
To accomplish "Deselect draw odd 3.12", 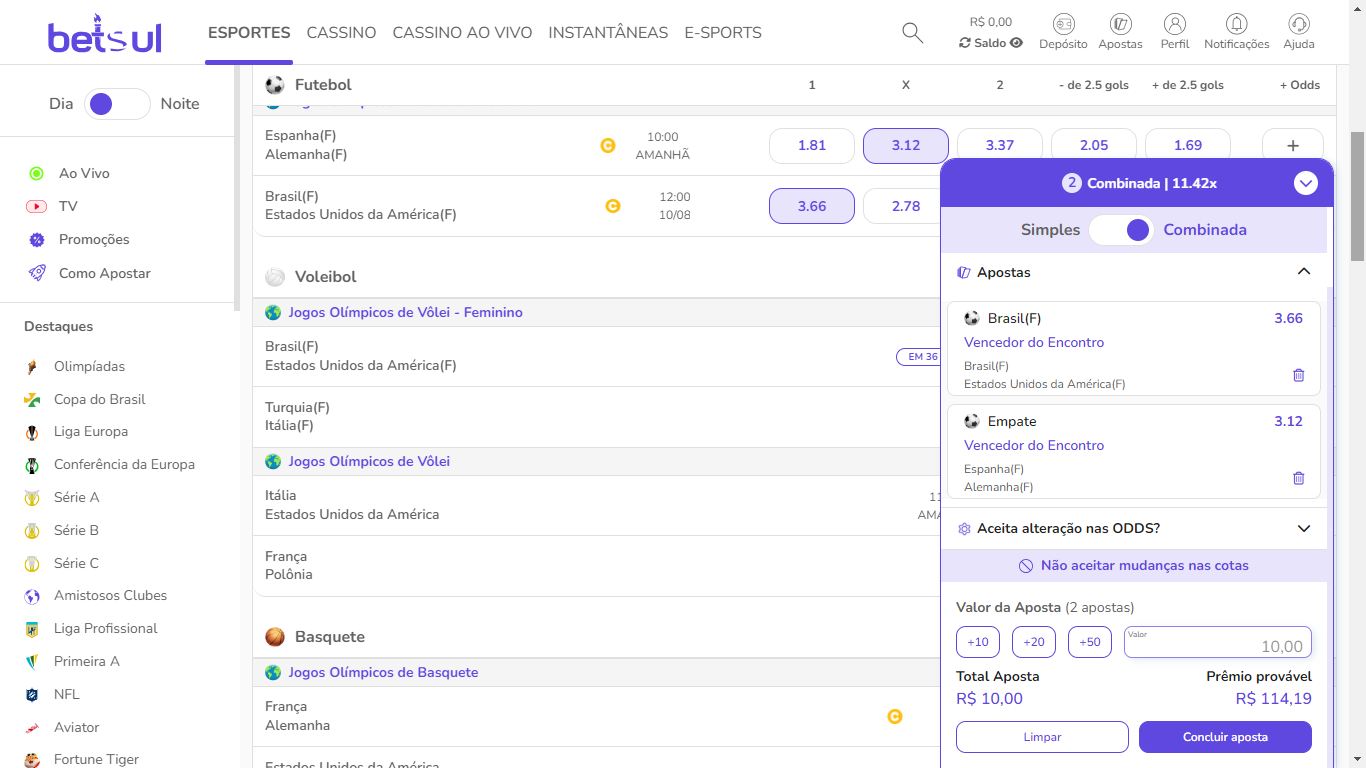I will pyautogui.click(x=906, y=146).
